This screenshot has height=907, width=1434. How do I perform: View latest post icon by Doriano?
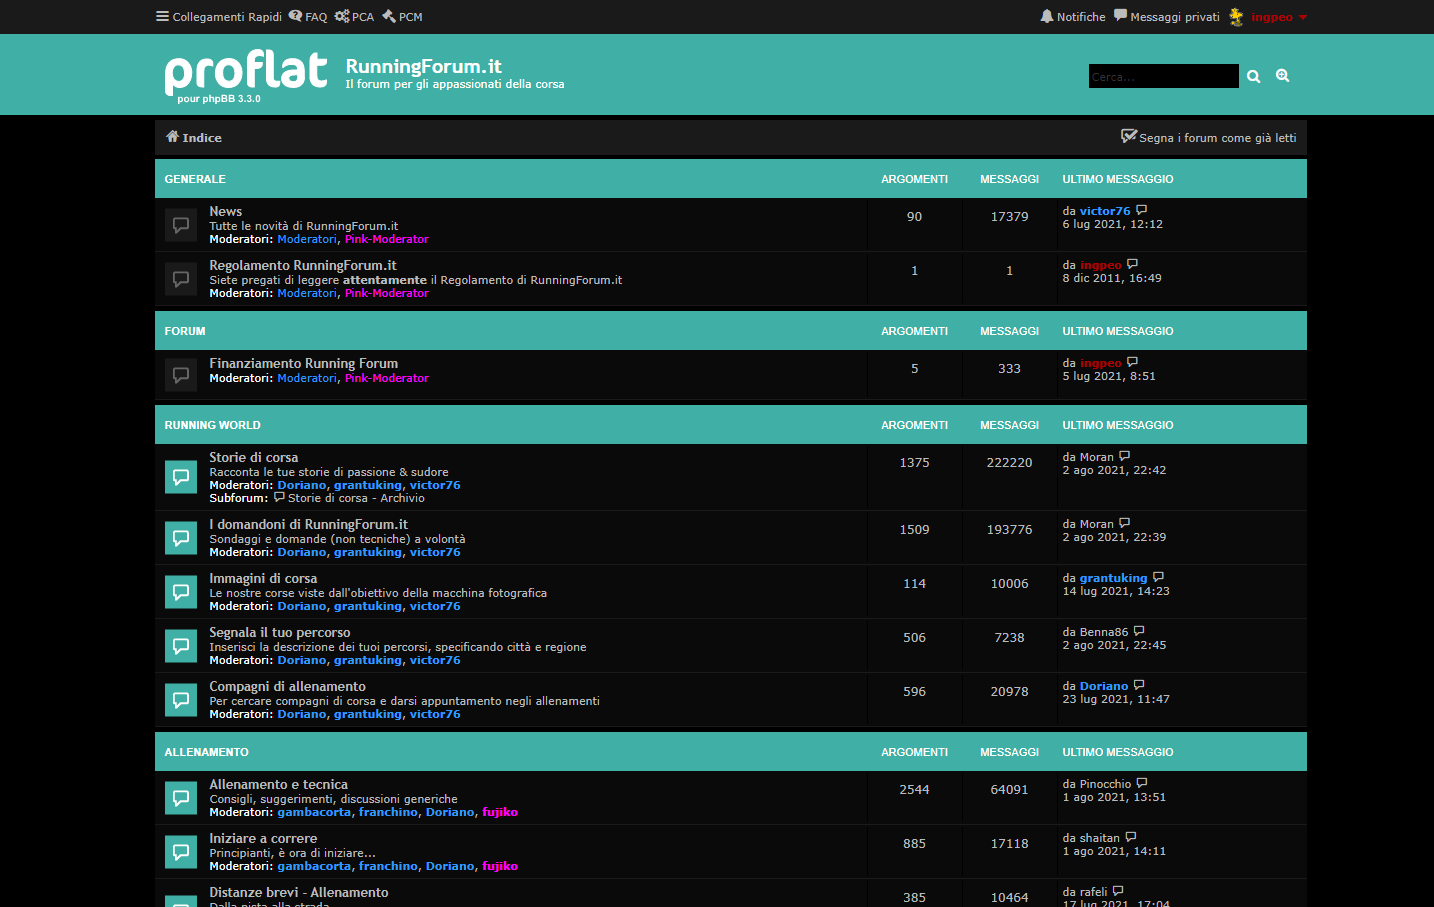pyautogui.click(x=1140, y=685)
